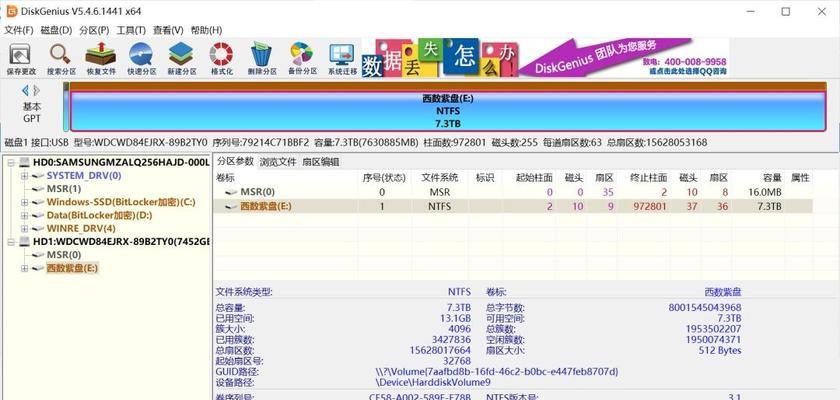Switch to the 扇区编辑 tab
This screenshot has height=400, width=840.
pos(320,162)
